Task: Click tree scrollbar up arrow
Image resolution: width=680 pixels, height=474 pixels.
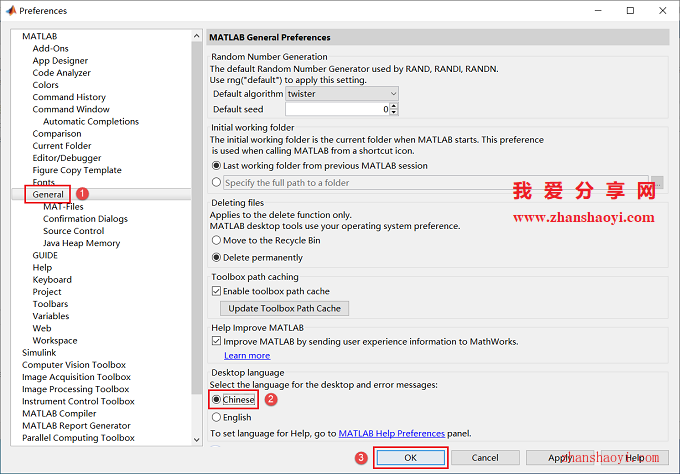Action: pos(196,36)
